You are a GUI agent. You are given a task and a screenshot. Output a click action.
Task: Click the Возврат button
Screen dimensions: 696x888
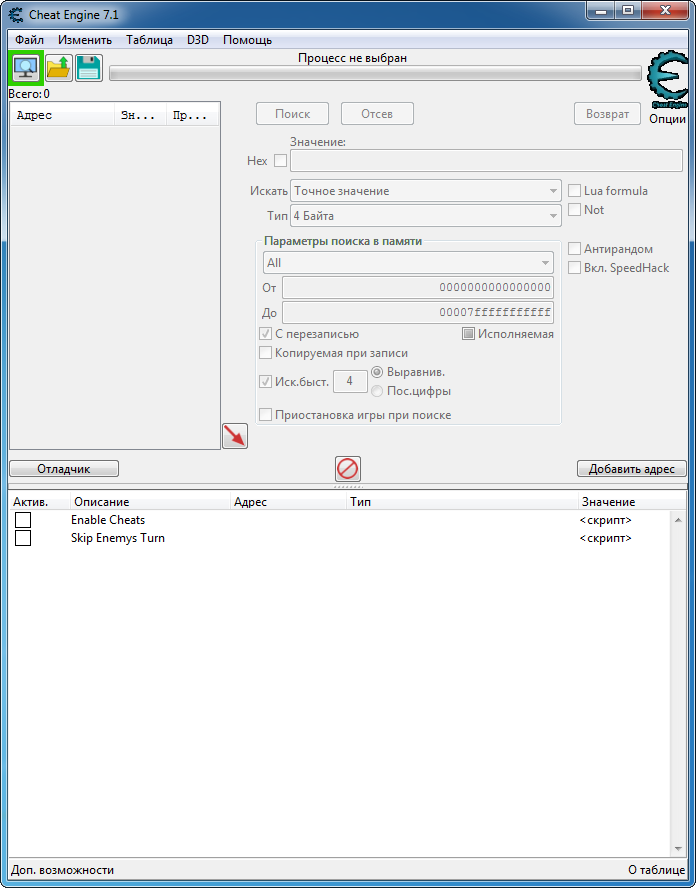(x=608, y=114)
